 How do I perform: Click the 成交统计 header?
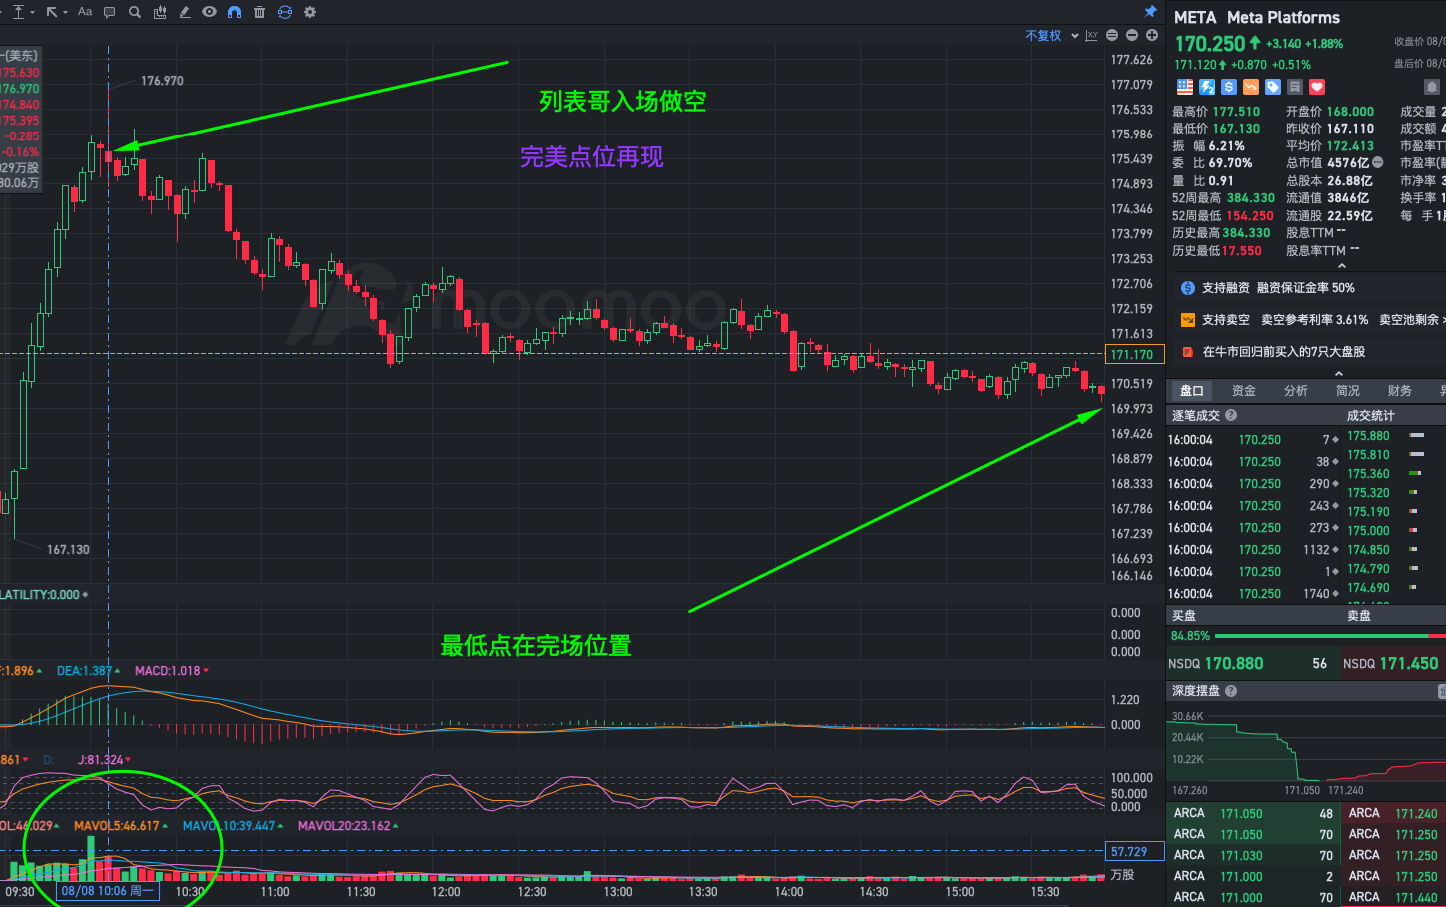click(x=1370, y=415)
